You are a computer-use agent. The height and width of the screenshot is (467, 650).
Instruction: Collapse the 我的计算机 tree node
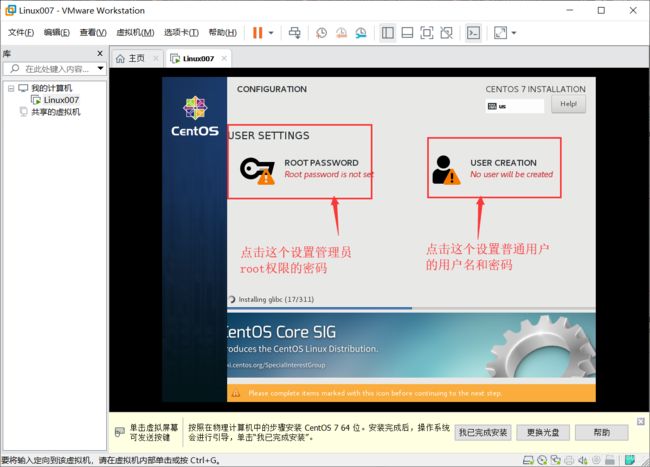11,88
